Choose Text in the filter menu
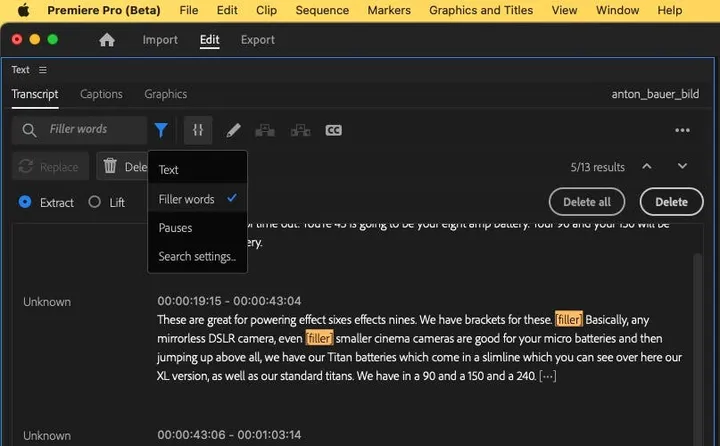720x446 pixels. coord(197,169)
